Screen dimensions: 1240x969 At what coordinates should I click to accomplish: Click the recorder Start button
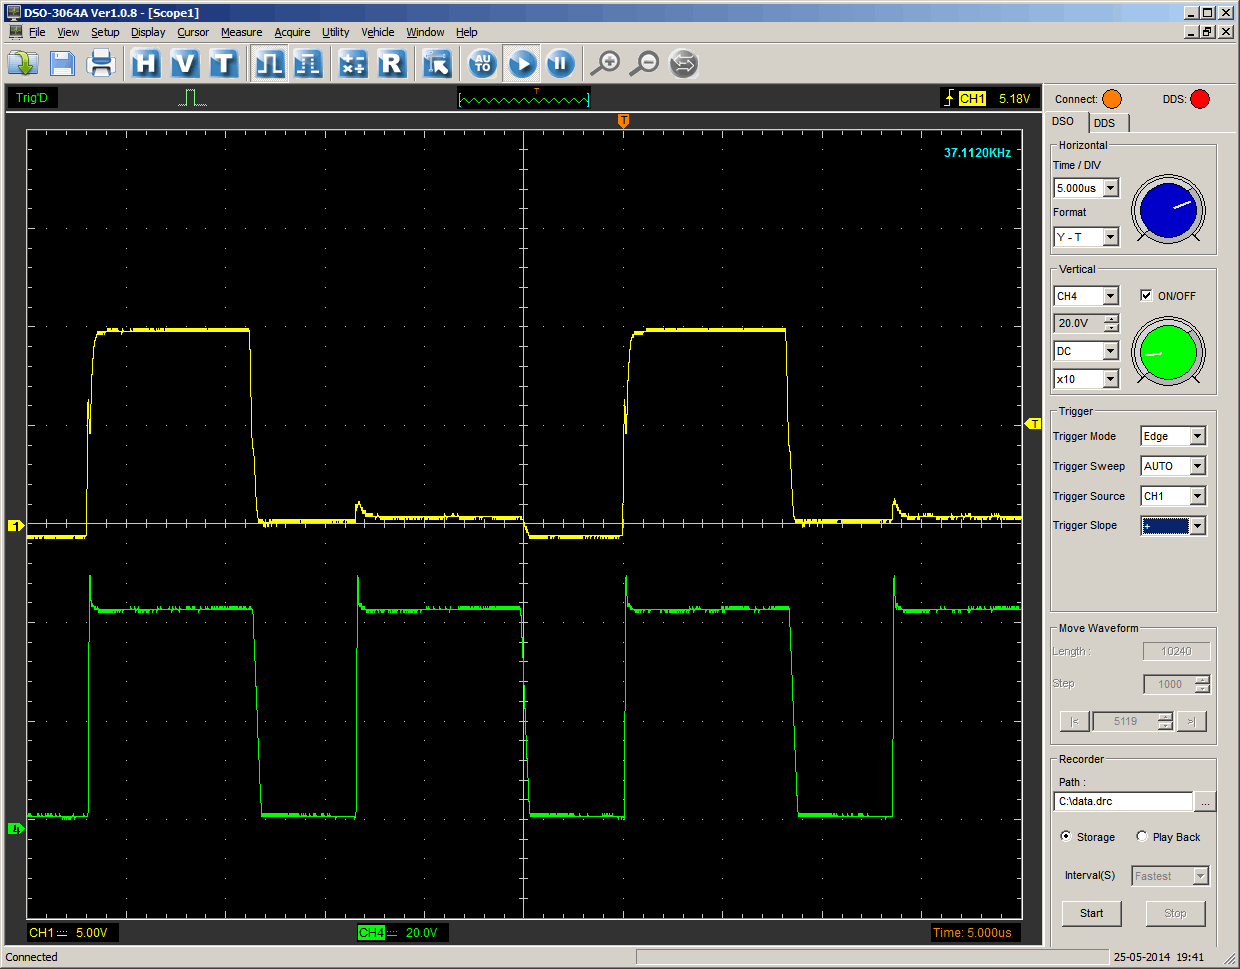1091,913
